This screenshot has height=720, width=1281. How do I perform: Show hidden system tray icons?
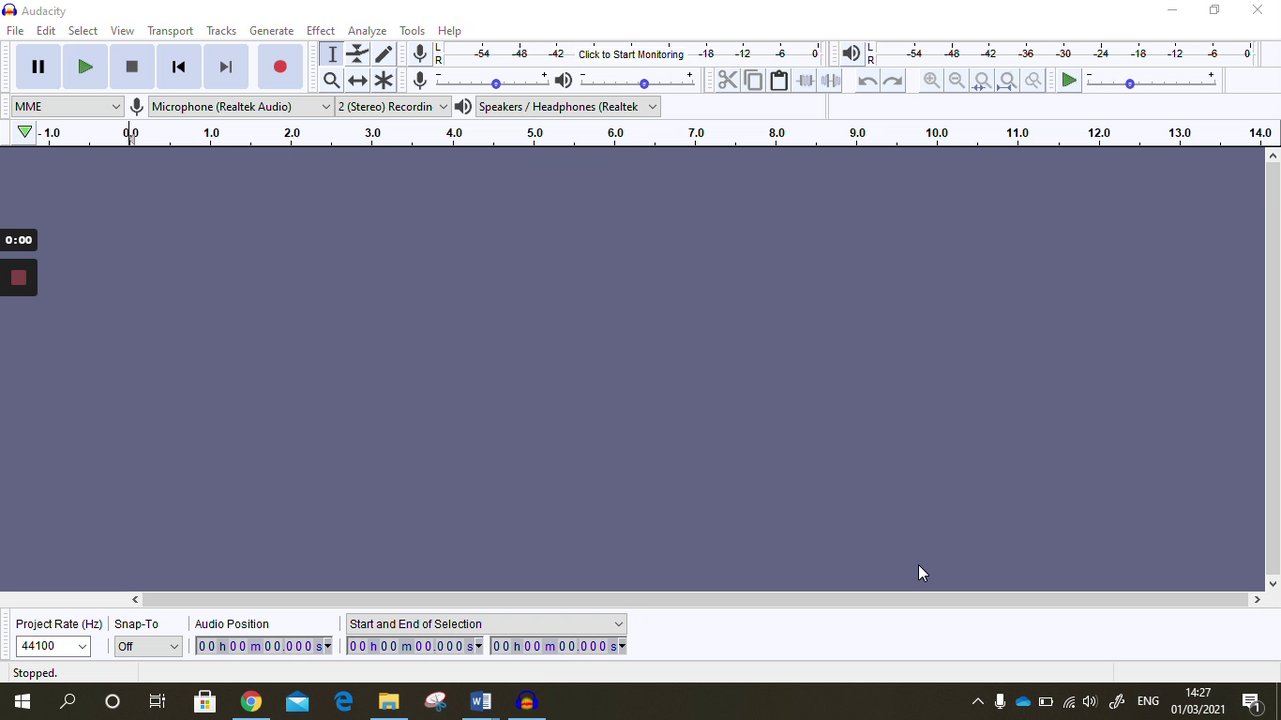[978, 702]
